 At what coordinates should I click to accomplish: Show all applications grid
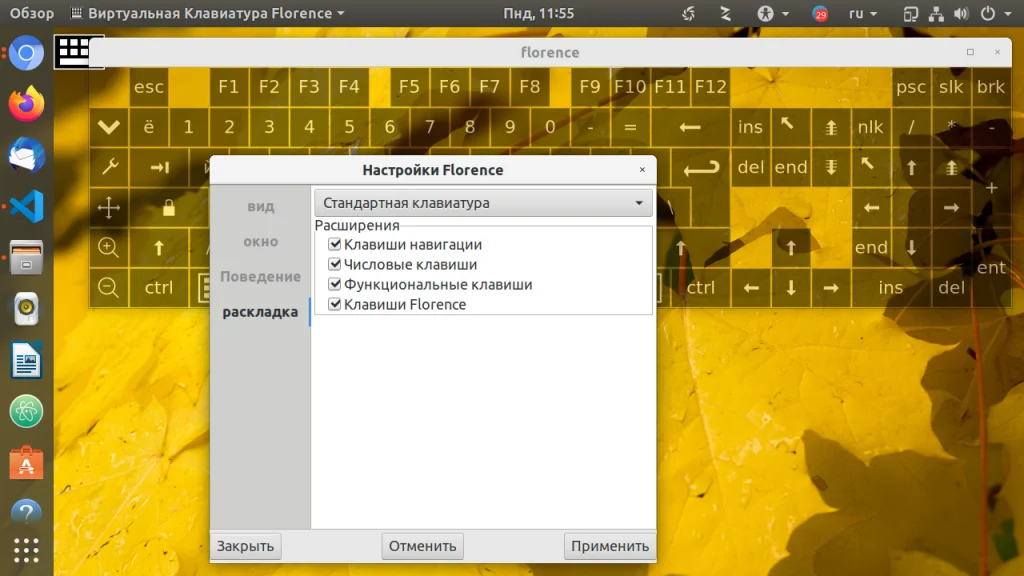point(26,551)
